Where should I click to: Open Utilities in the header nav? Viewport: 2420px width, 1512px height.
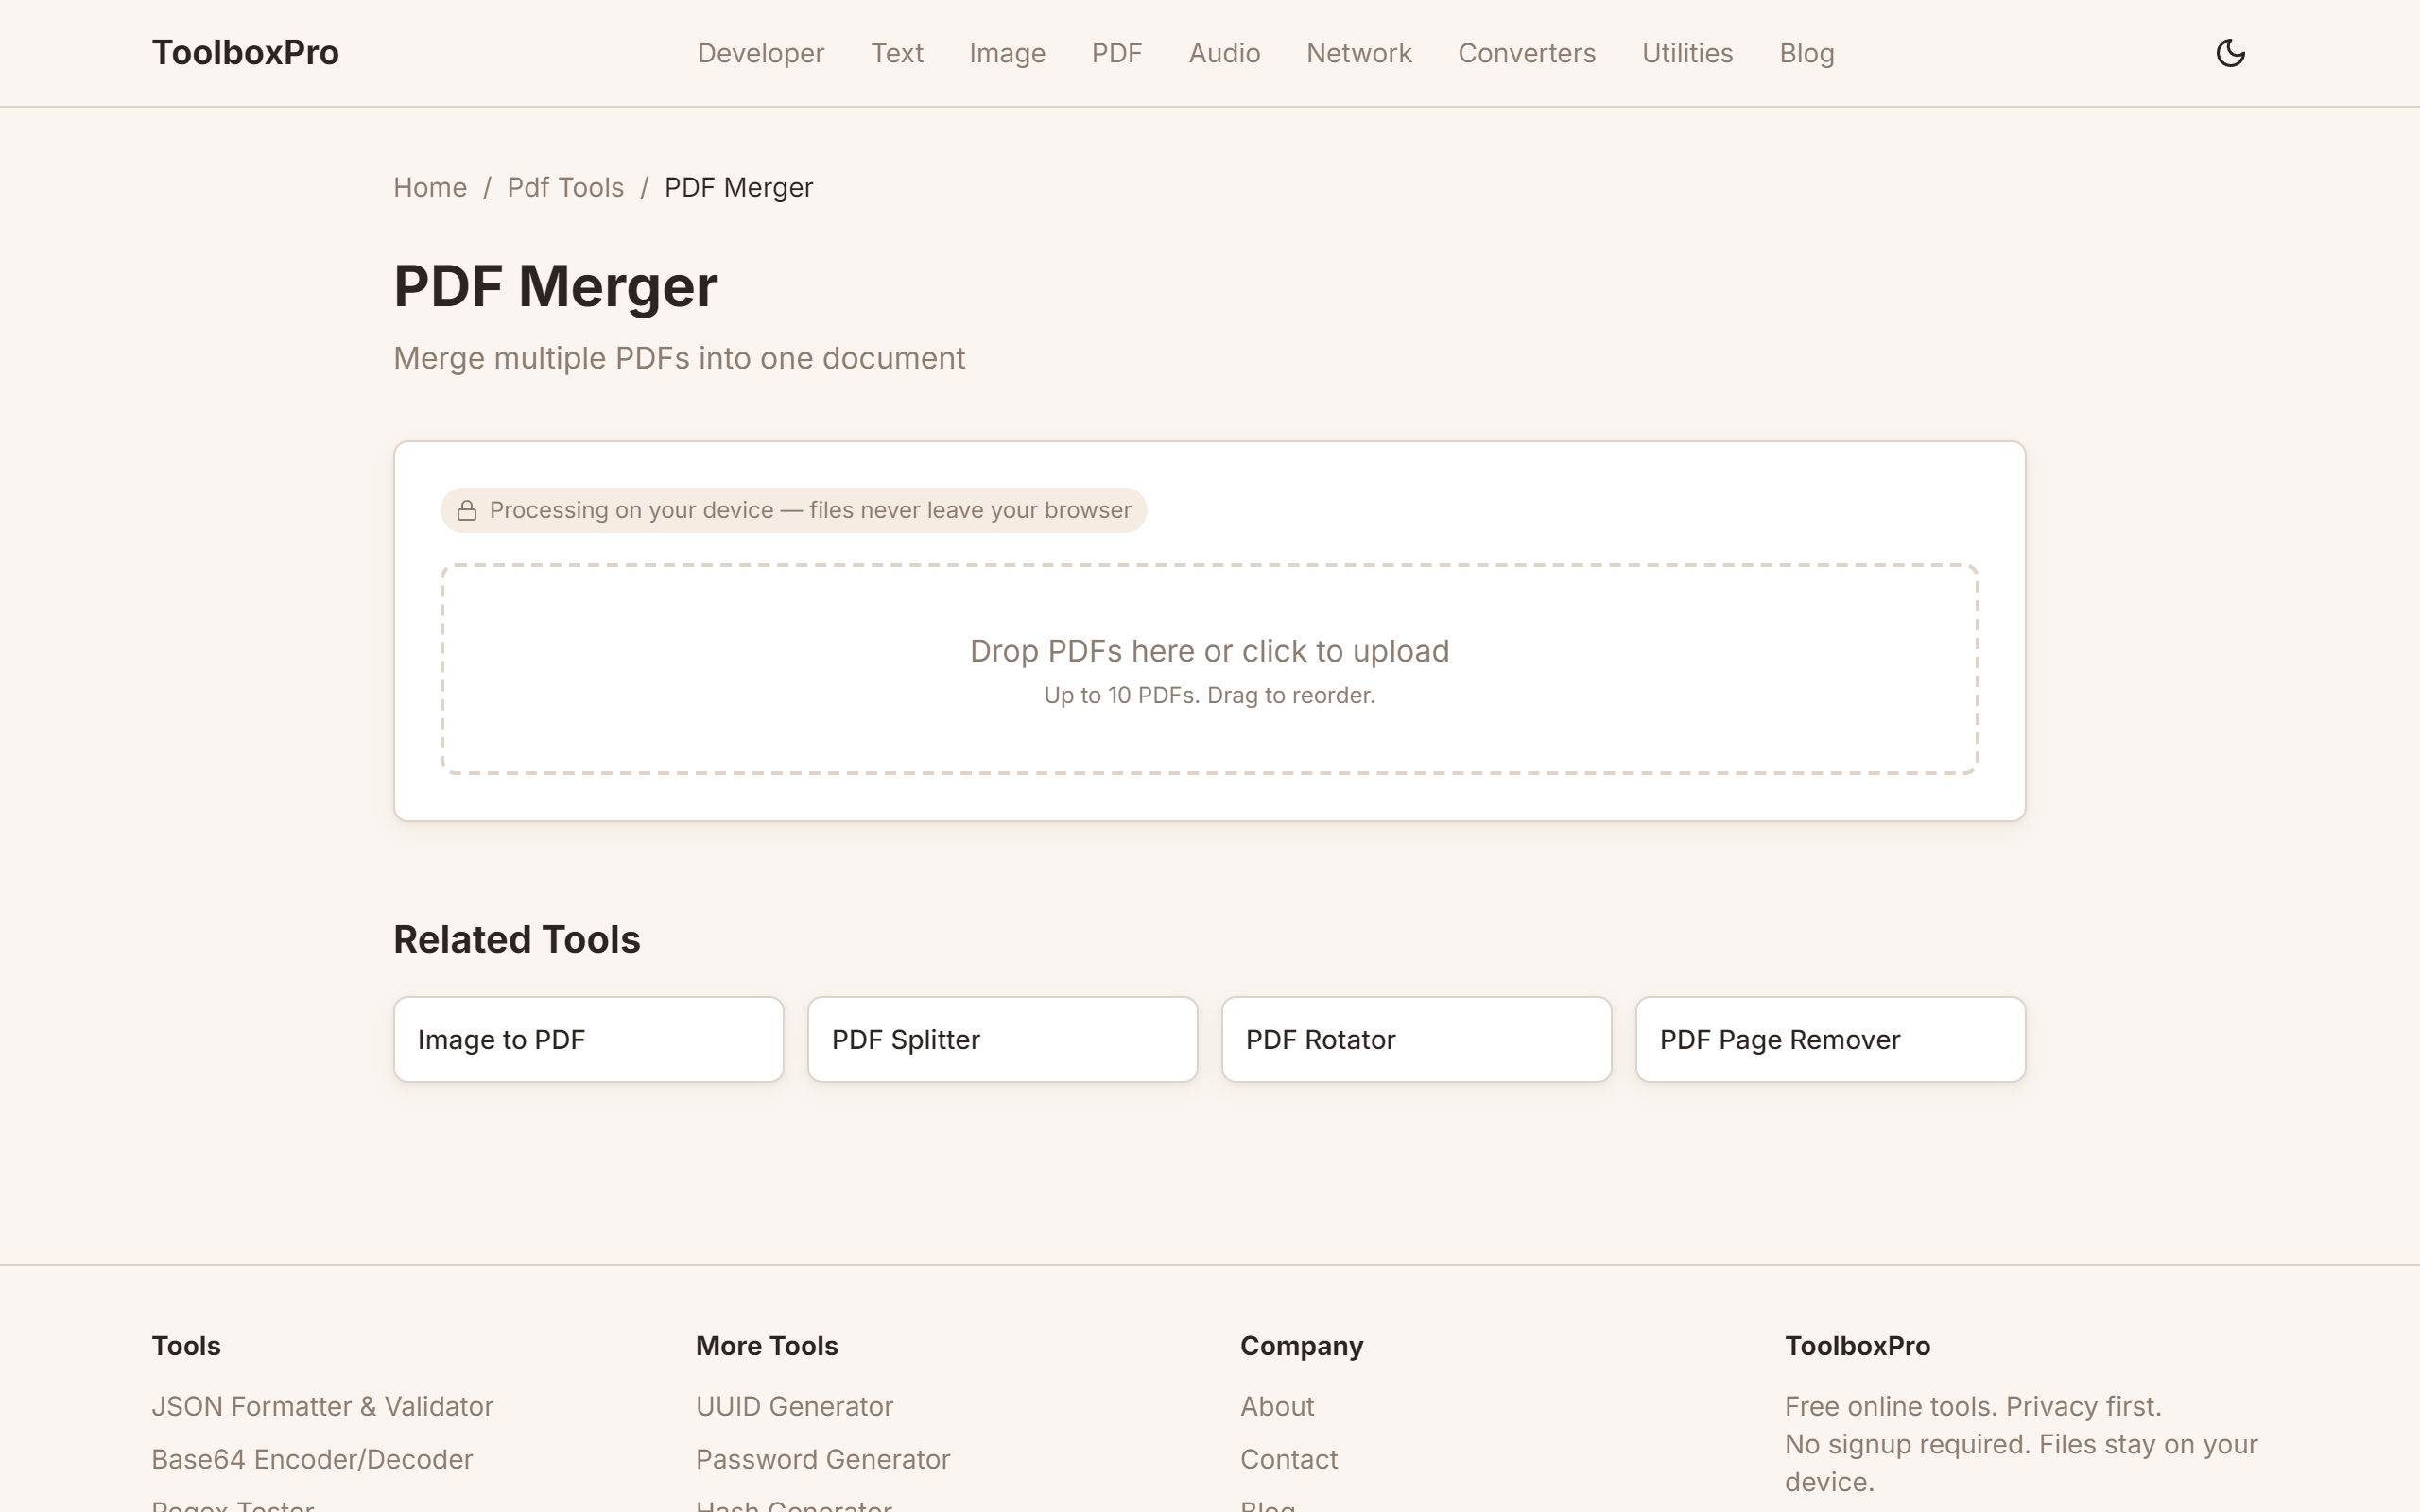1687,53
